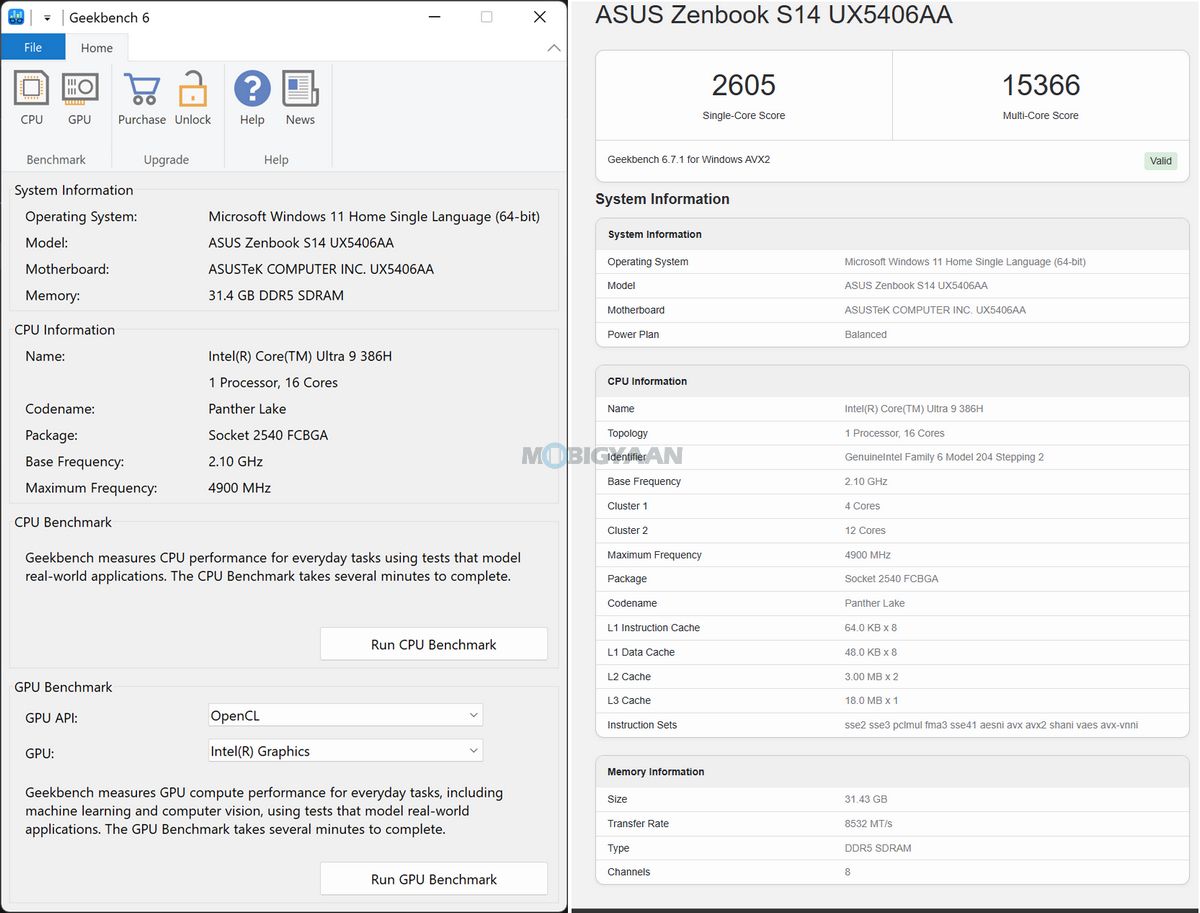Click the Motherboard value in the Geekbench 6 window
Screen dimensions: 1200x913
pyautogui.click(x=321, y=269)
